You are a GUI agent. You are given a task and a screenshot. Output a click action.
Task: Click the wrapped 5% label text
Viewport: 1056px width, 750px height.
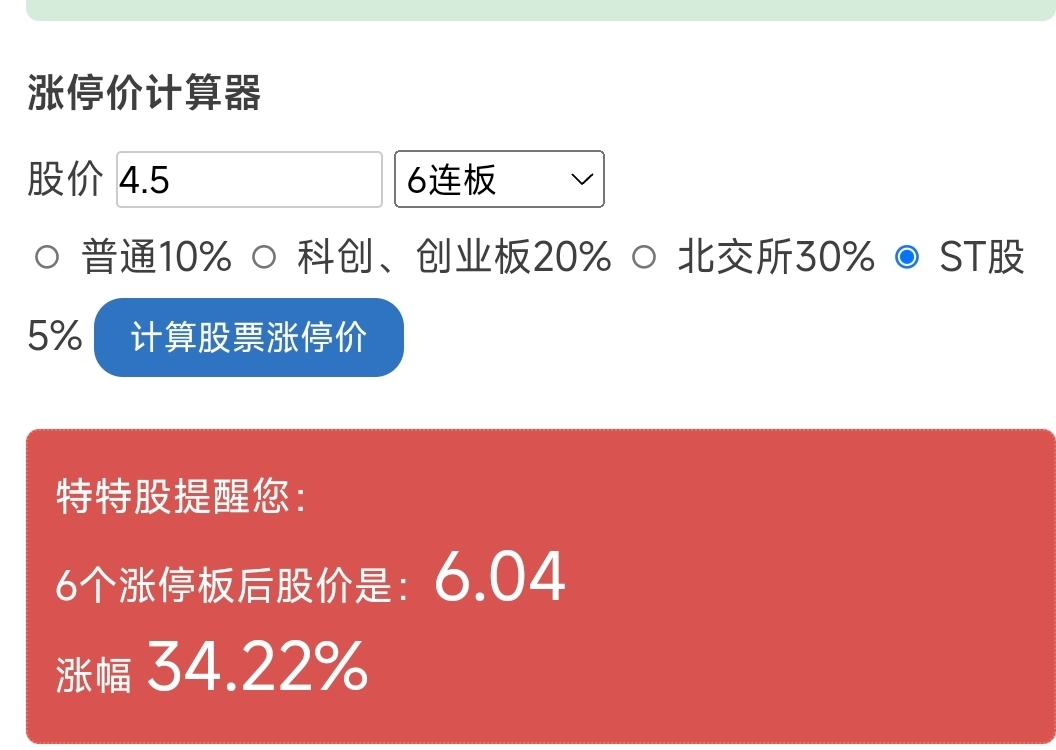55,336
